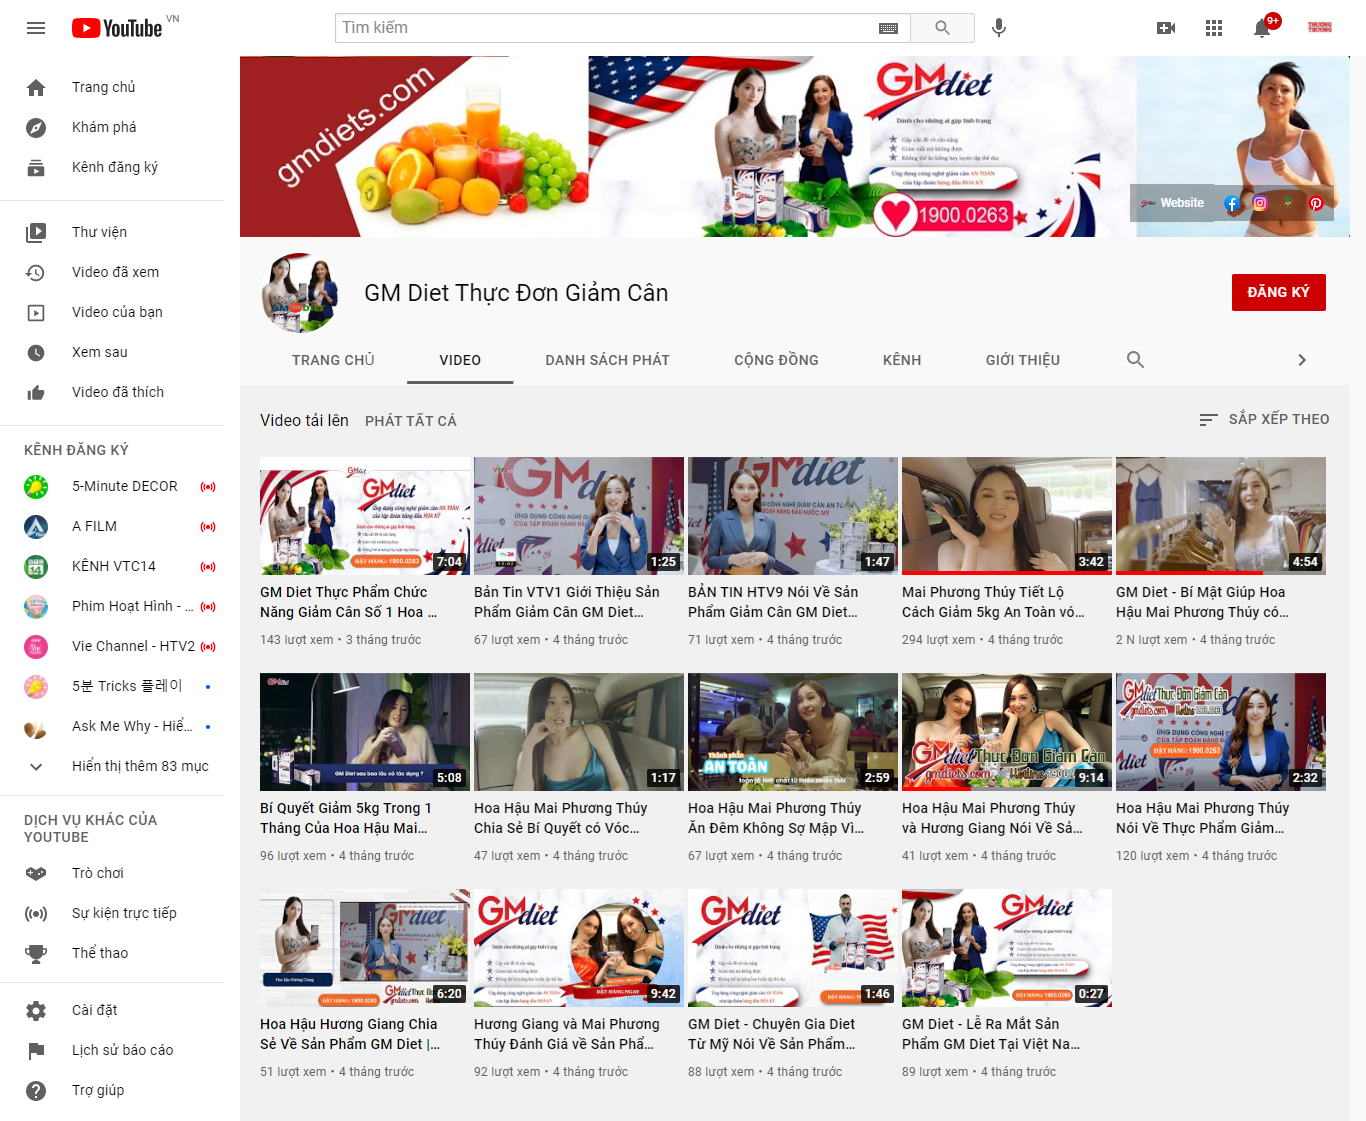Search within channel using magnifier icon
The height and width of the screenshot is (1121, 1366).
coord(1135,360)
